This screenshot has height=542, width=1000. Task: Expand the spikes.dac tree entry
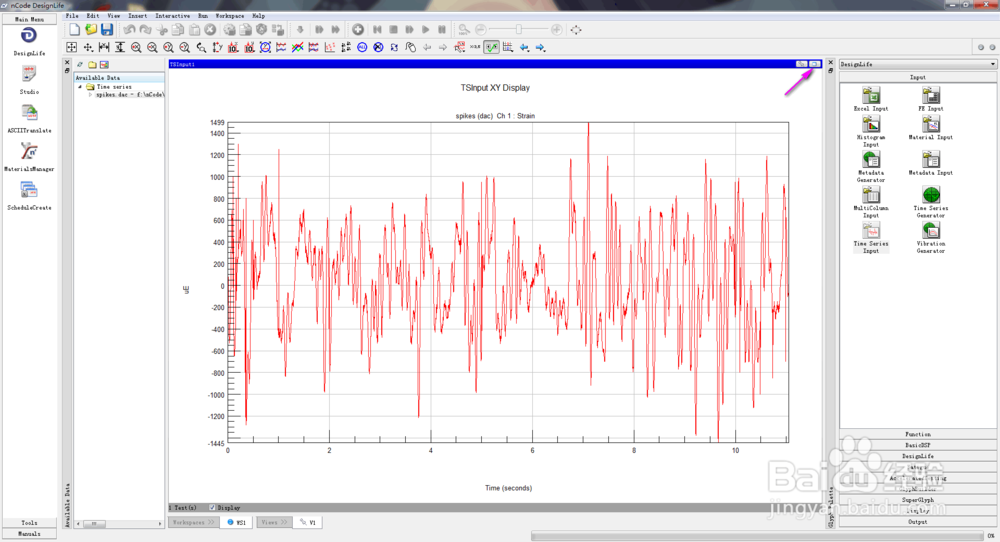point(90,94)
